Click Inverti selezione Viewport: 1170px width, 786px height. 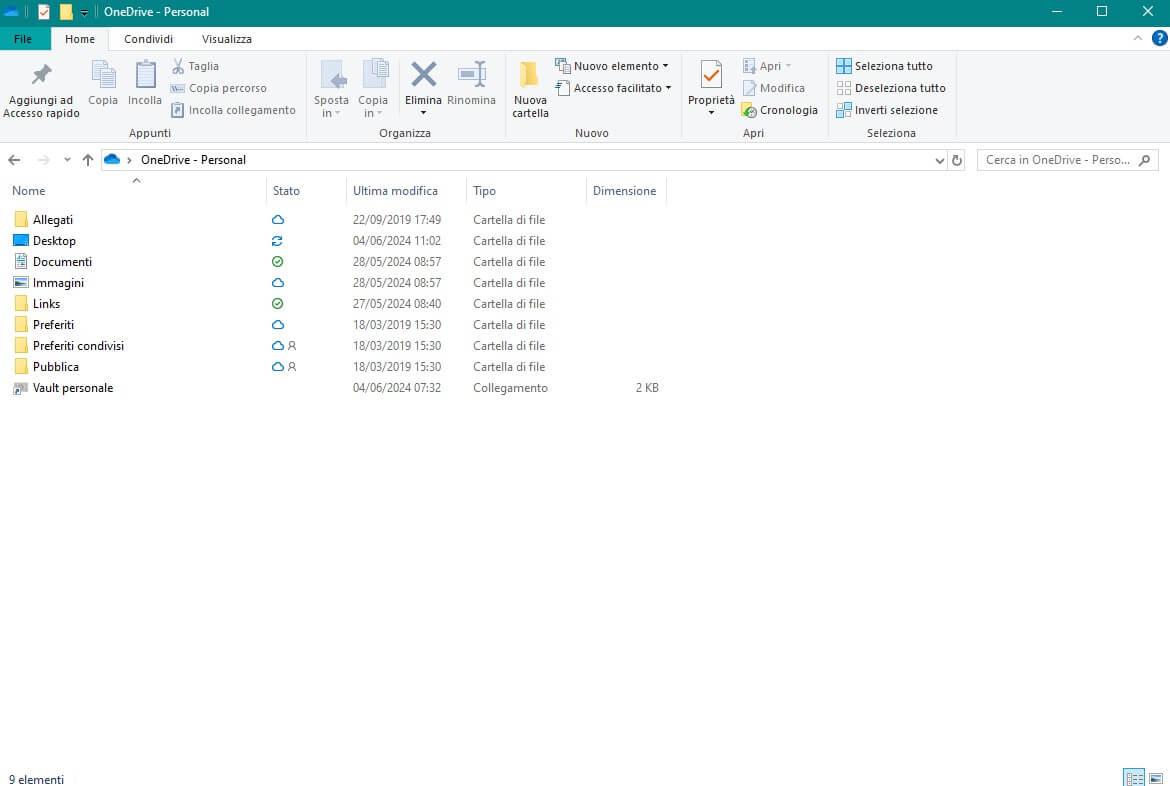[888, 110]
